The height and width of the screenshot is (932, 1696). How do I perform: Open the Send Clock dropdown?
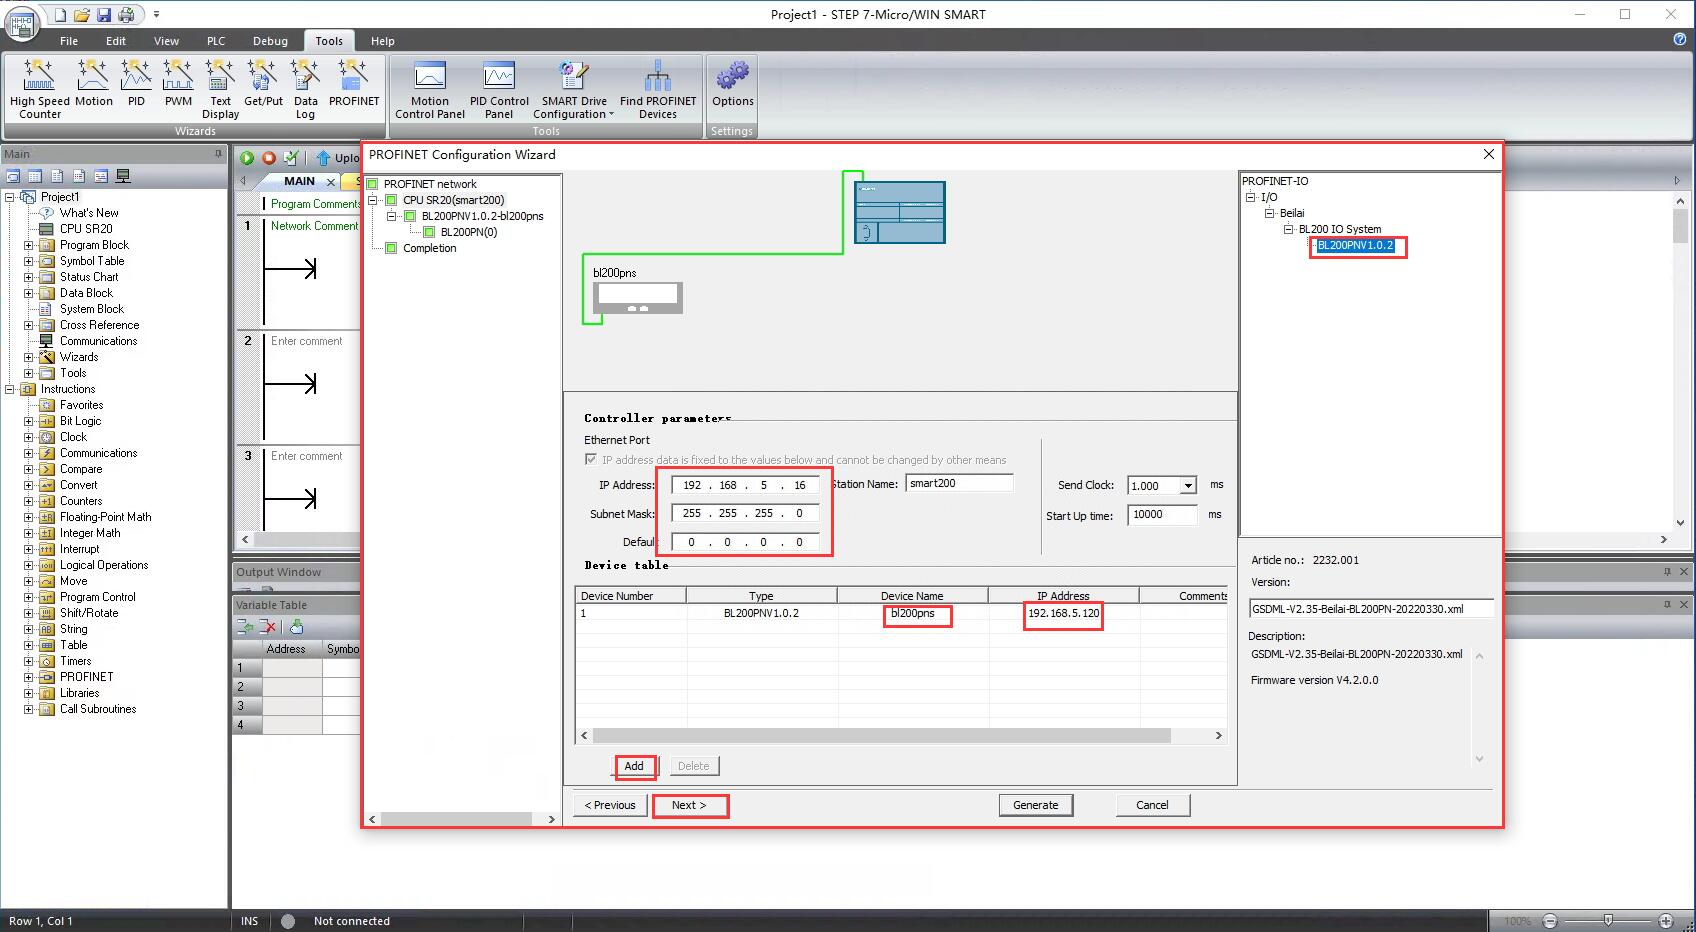click(x=1188, y=486)
